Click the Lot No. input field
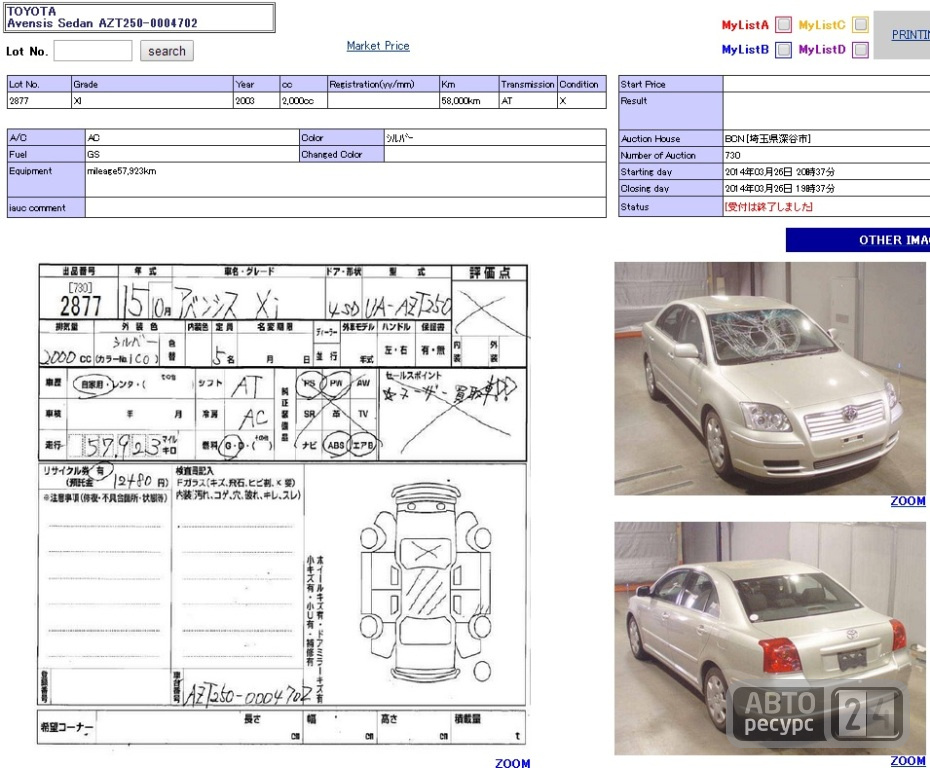Image resolution: width=930 pixels, height=768 pixels. [x=93, y=51]
